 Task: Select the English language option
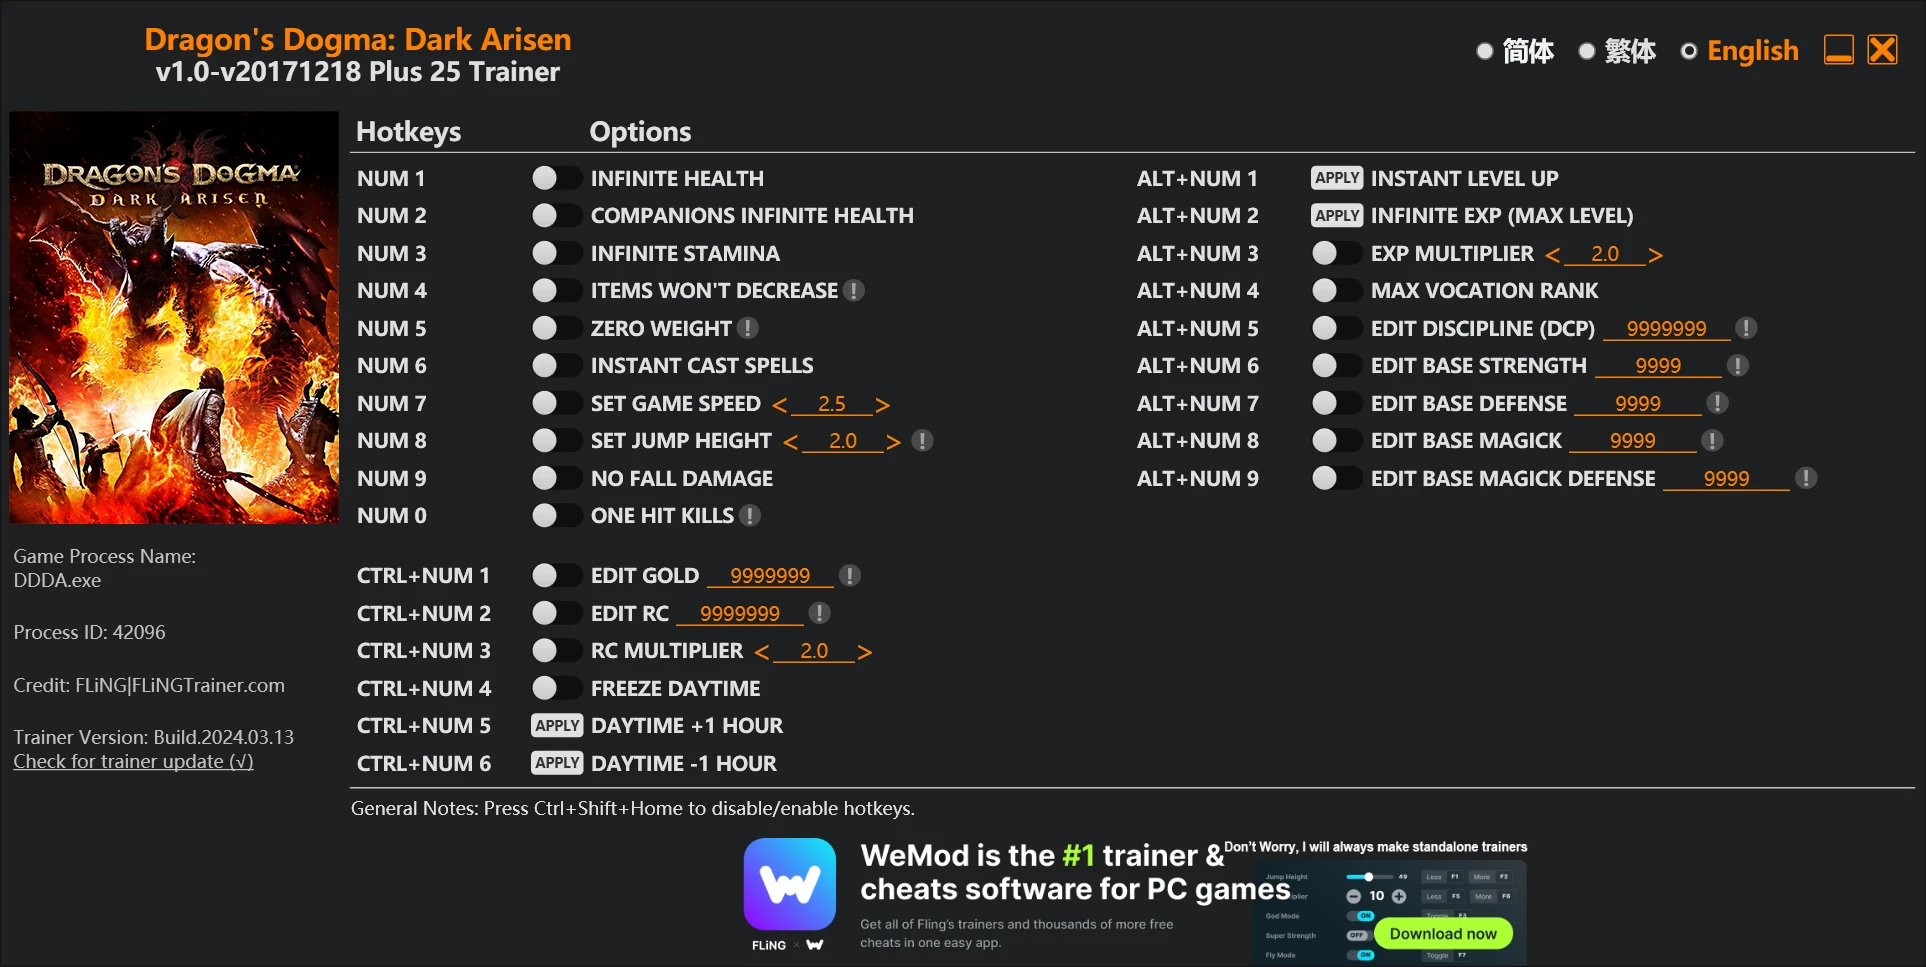point(1739,51)
